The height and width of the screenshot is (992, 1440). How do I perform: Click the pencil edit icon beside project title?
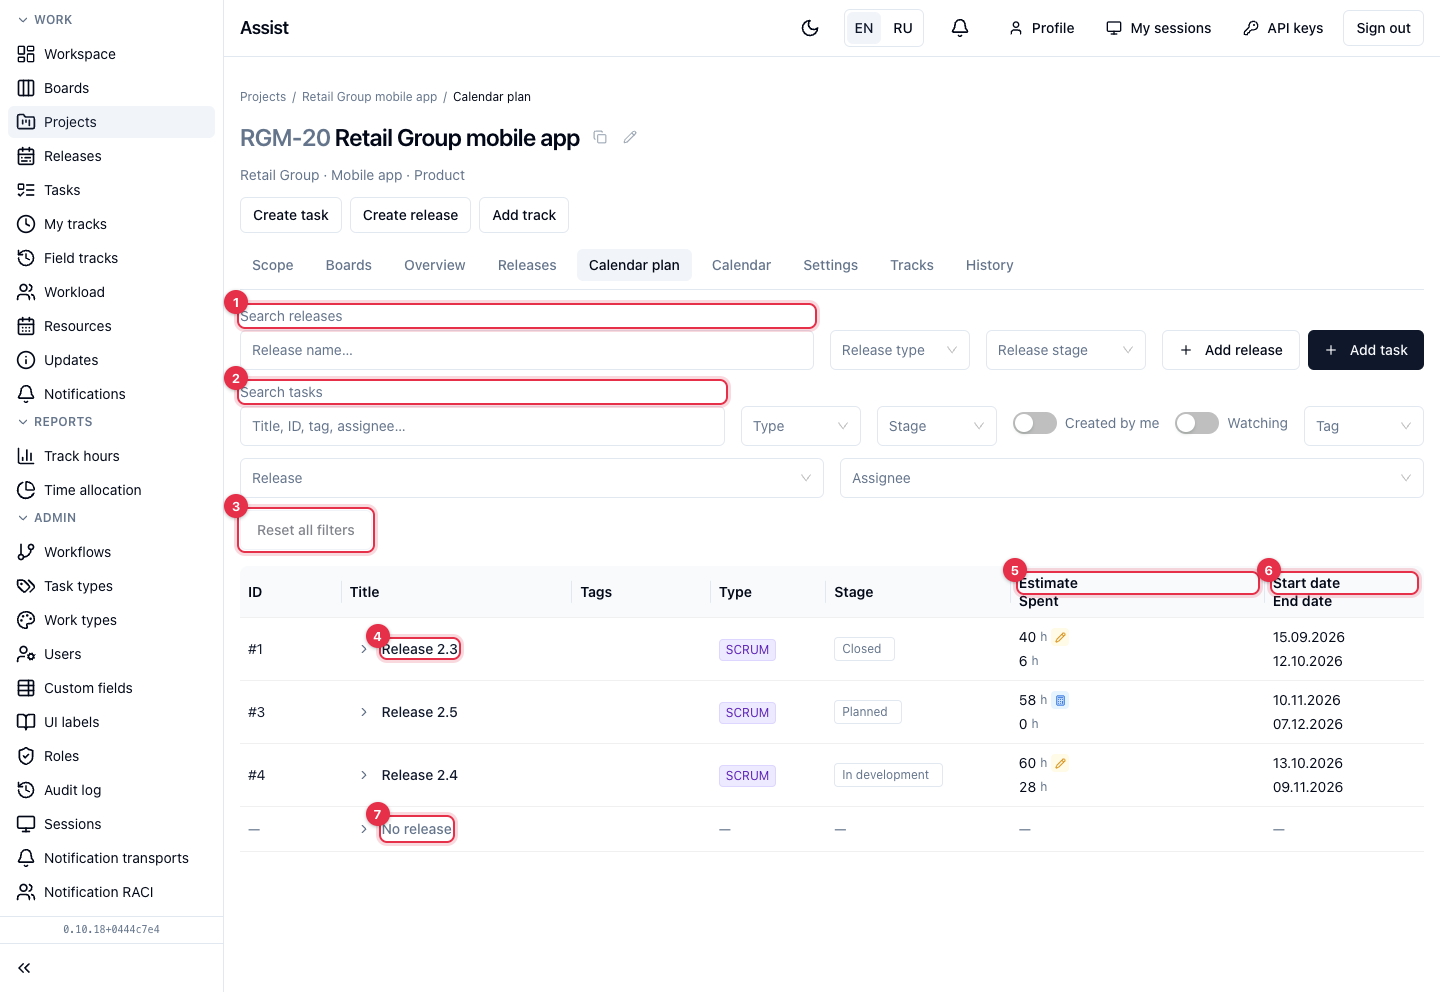coord(630,137)
